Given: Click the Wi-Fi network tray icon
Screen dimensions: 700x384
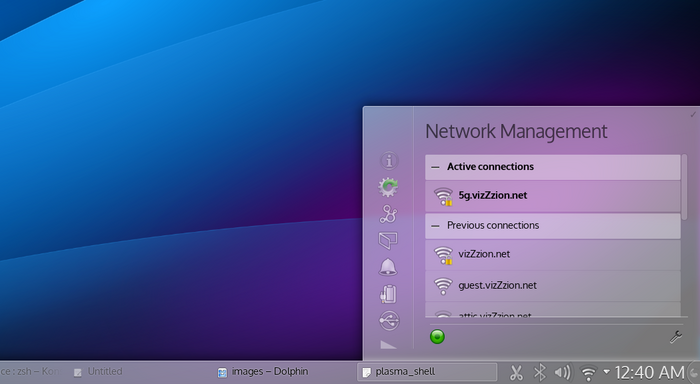Looking at the screenshot, I should [x=588, y=373].
